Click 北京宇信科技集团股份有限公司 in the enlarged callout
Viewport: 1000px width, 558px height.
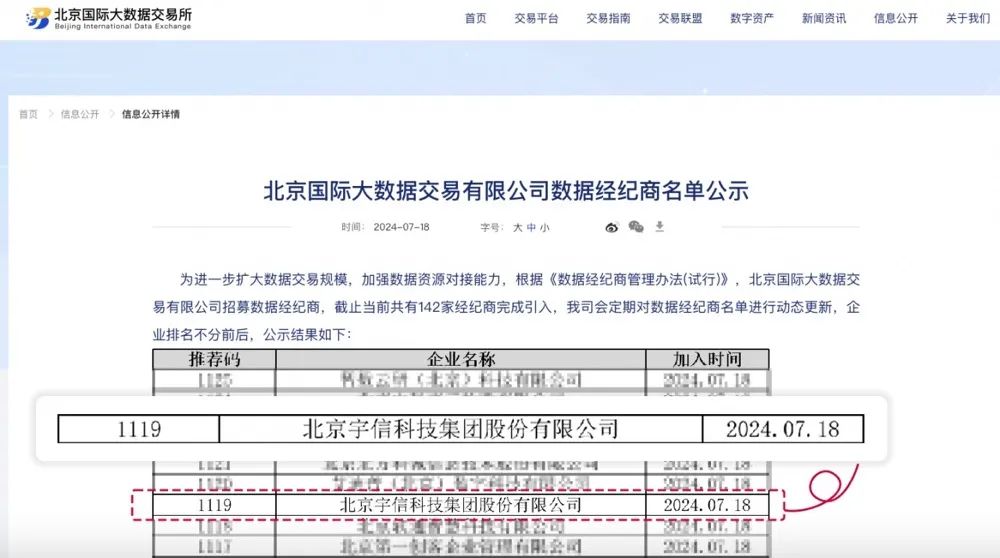pyautogui.click(x=460, y=429)
